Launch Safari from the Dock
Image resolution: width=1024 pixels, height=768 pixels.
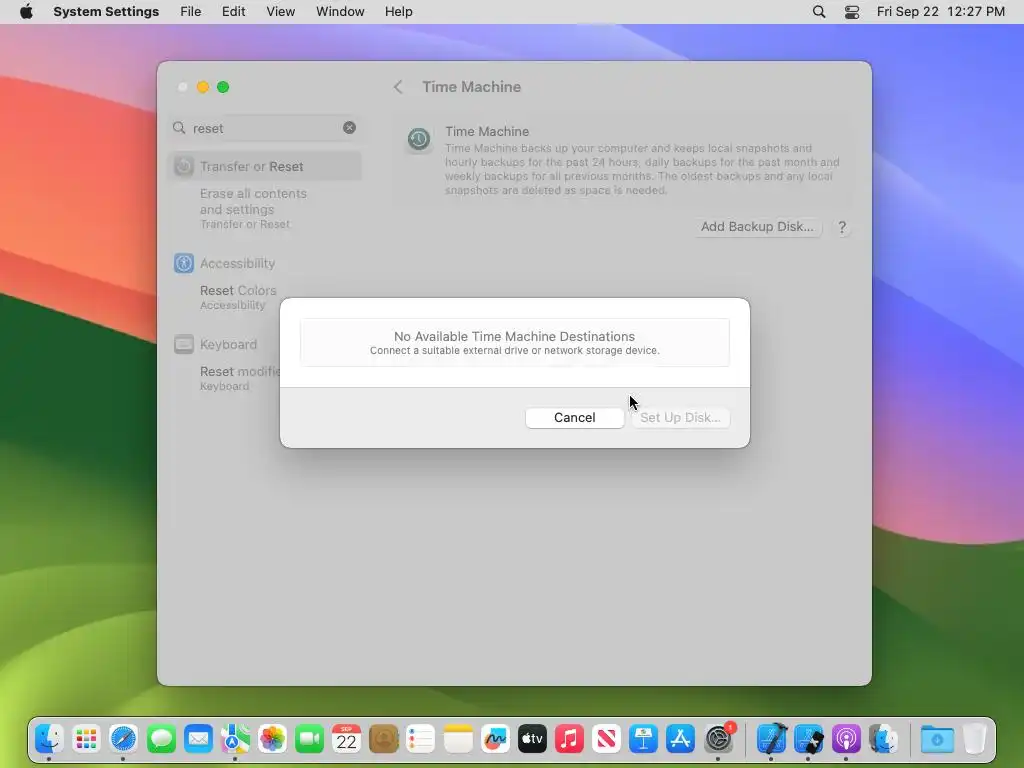click(123, 739)
